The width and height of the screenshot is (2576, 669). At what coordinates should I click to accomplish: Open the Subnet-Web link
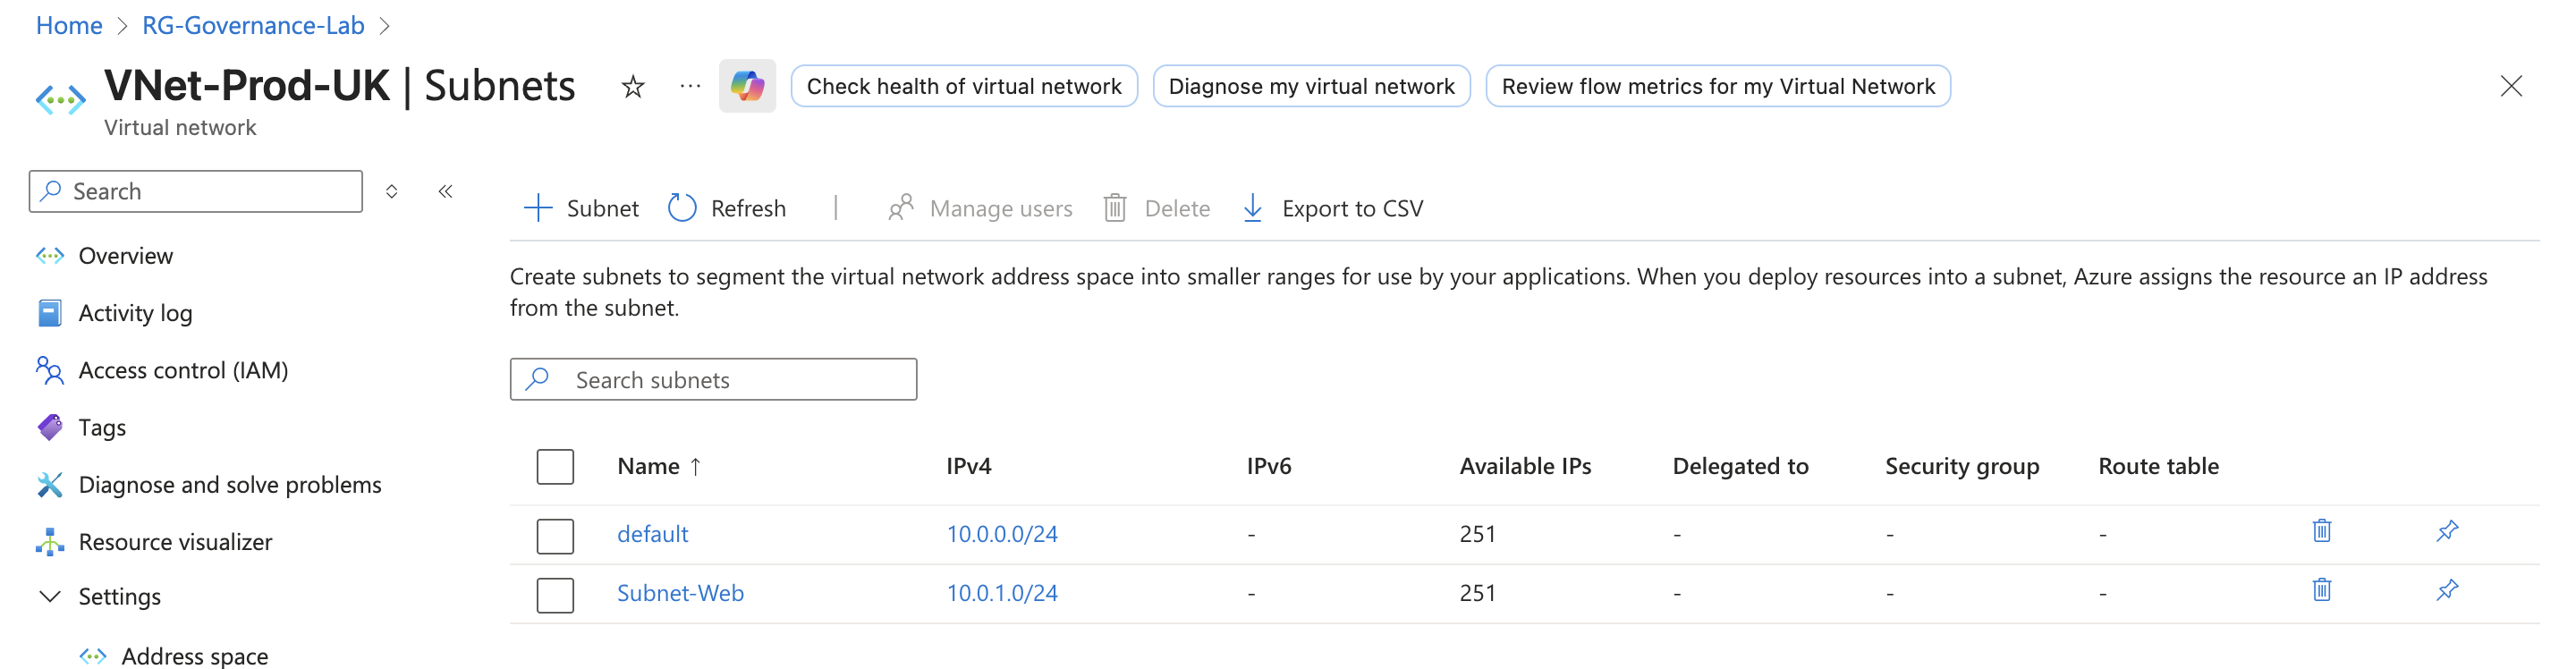680,592
